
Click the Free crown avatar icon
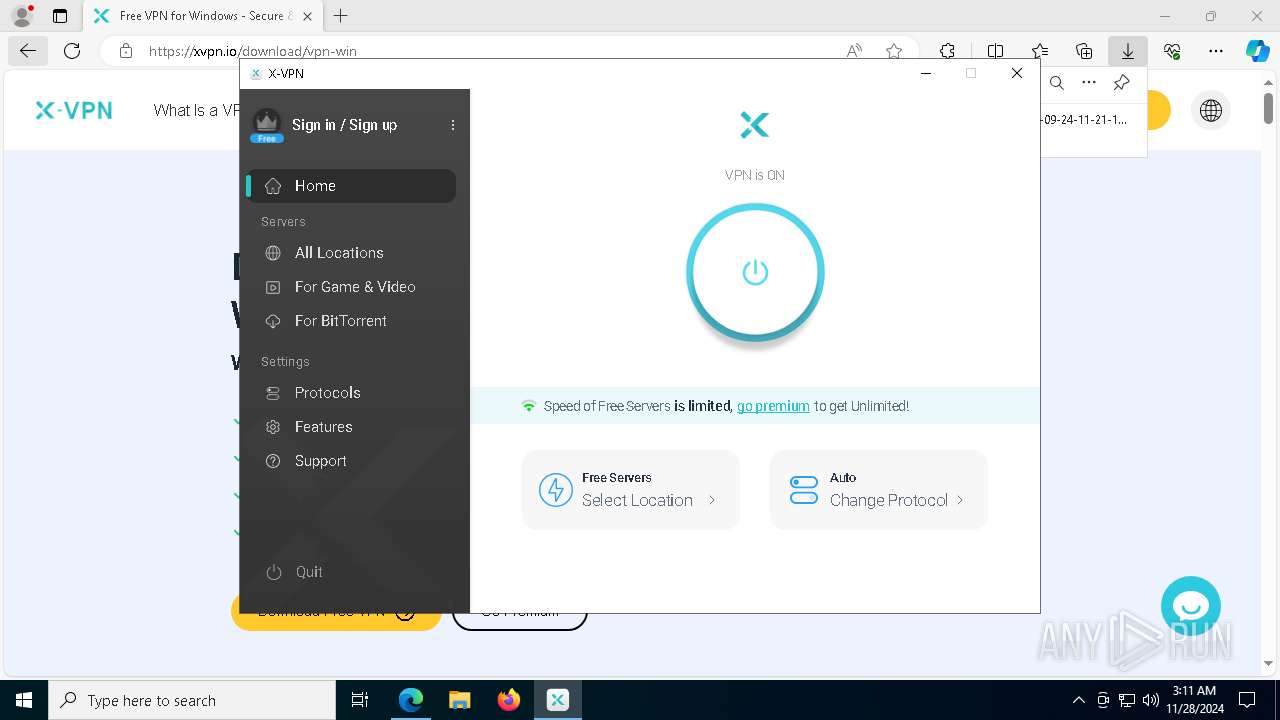pyautogui.click(x=267, y=125)
